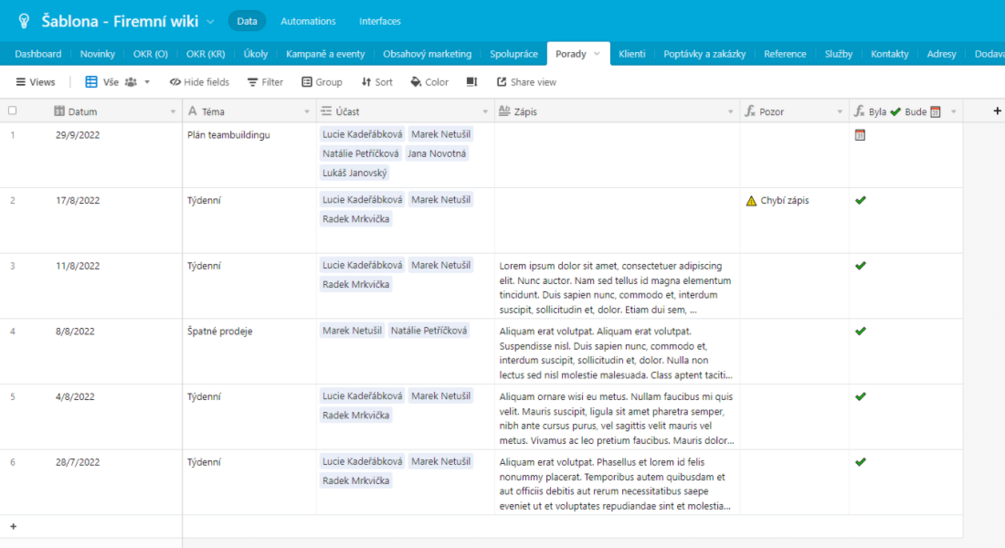The image size is (1005, 548).
Task: Open the Color paint bucket tool
Action: (x=429, y=82)
